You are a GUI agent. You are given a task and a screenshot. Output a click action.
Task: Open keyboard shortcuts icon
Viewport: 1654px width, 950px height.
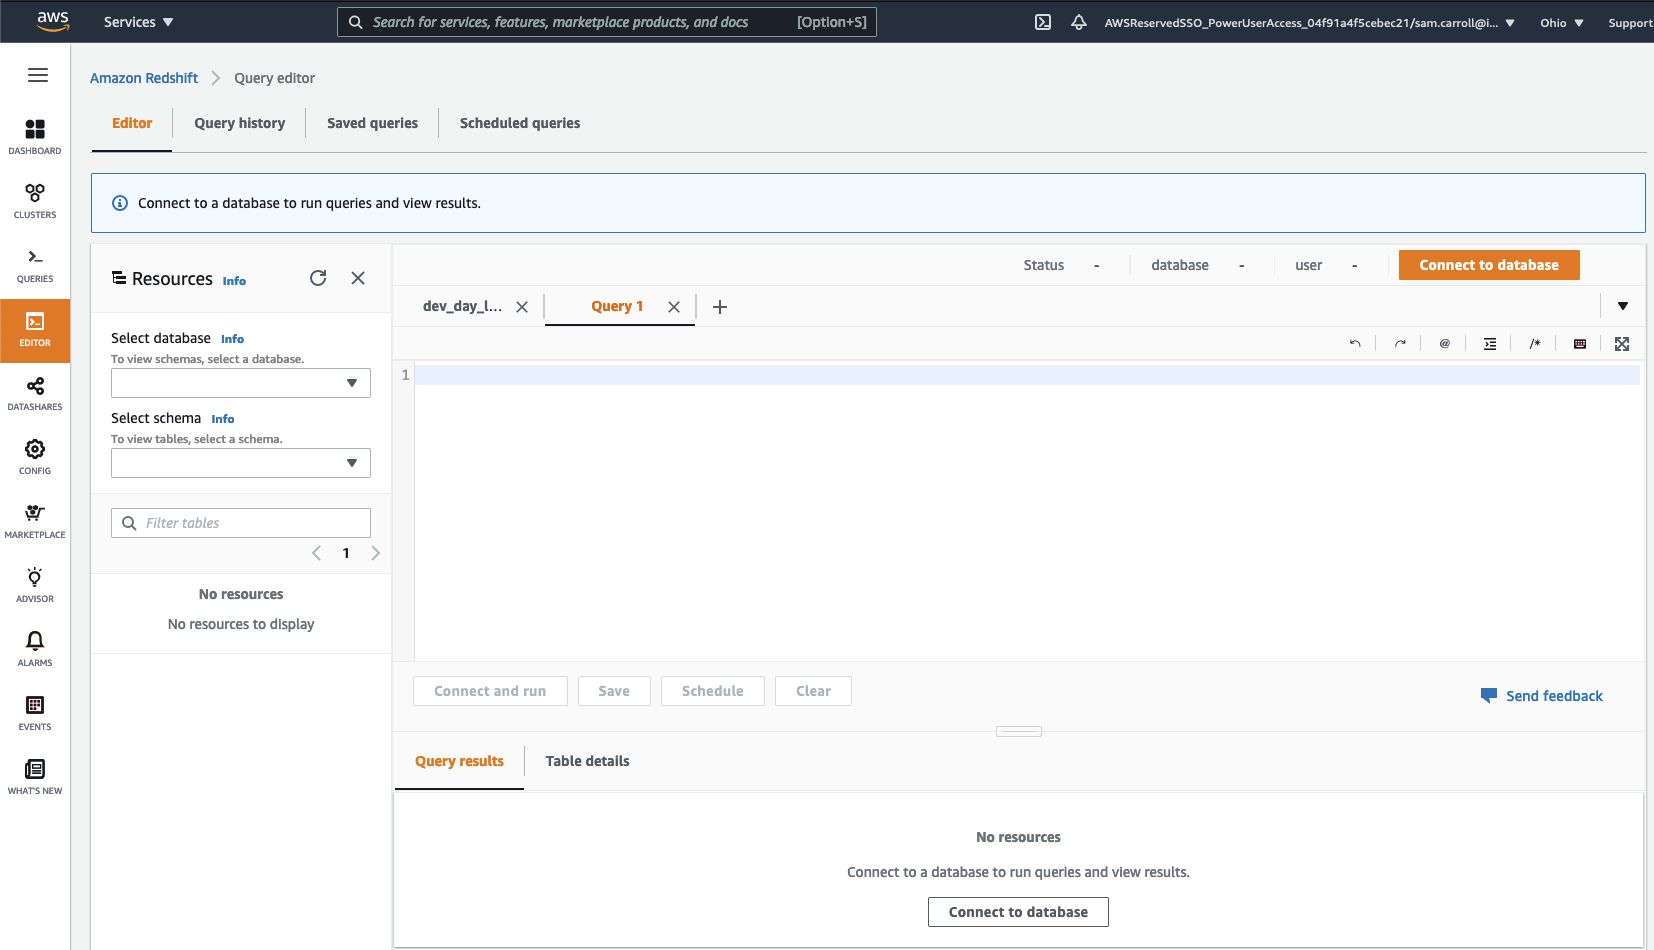click(x=1580, y=344)
